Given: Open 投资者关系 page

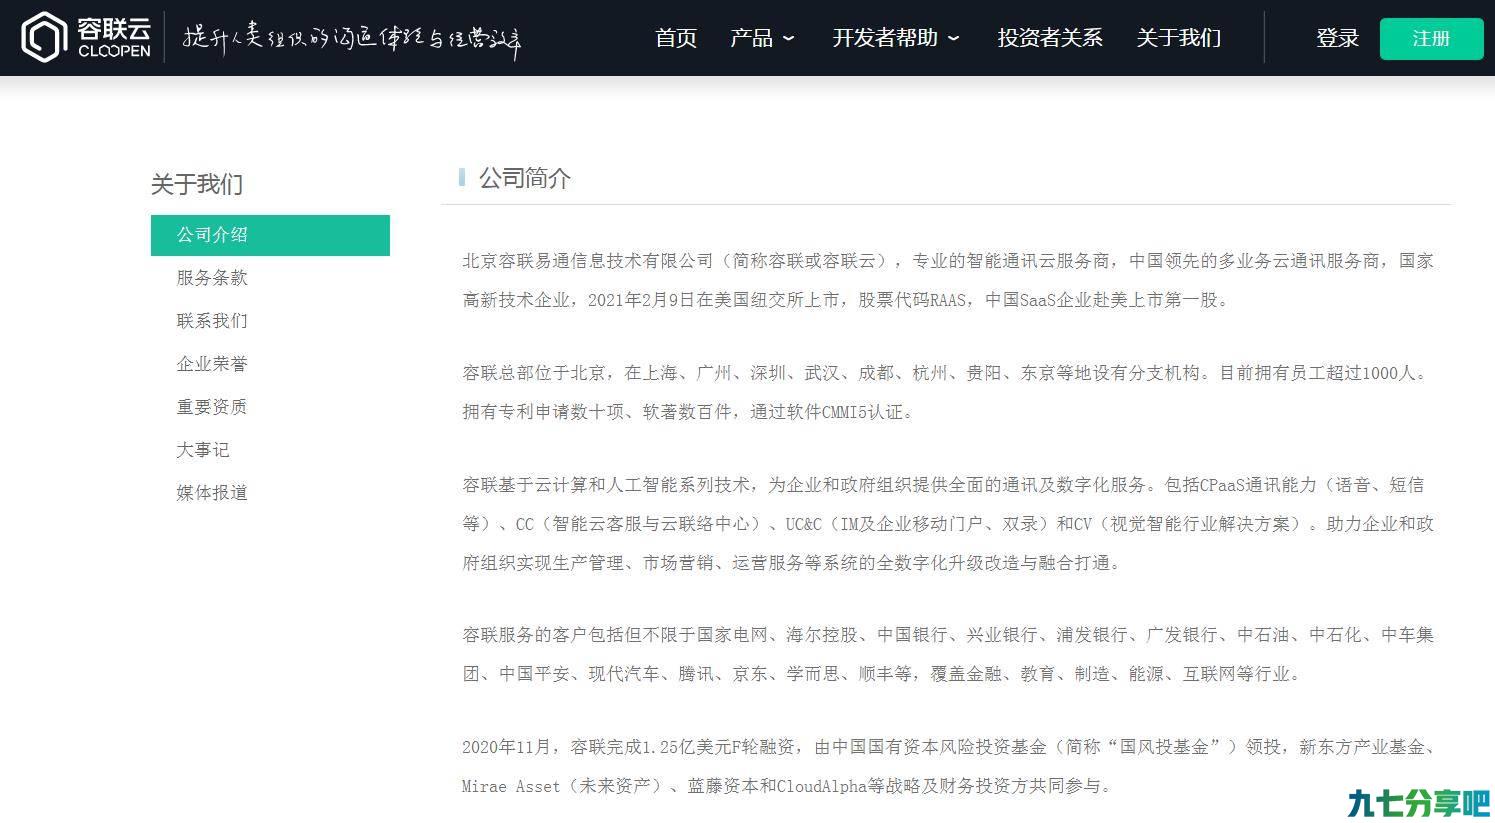Looking at the screenshot, I should pos(1050,38).
